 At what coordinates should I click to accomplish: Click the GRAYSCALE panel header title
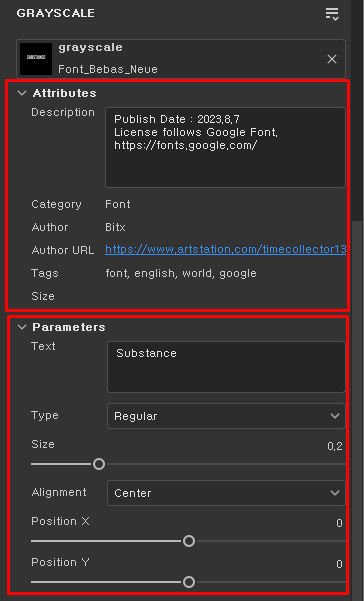(56, 13)
